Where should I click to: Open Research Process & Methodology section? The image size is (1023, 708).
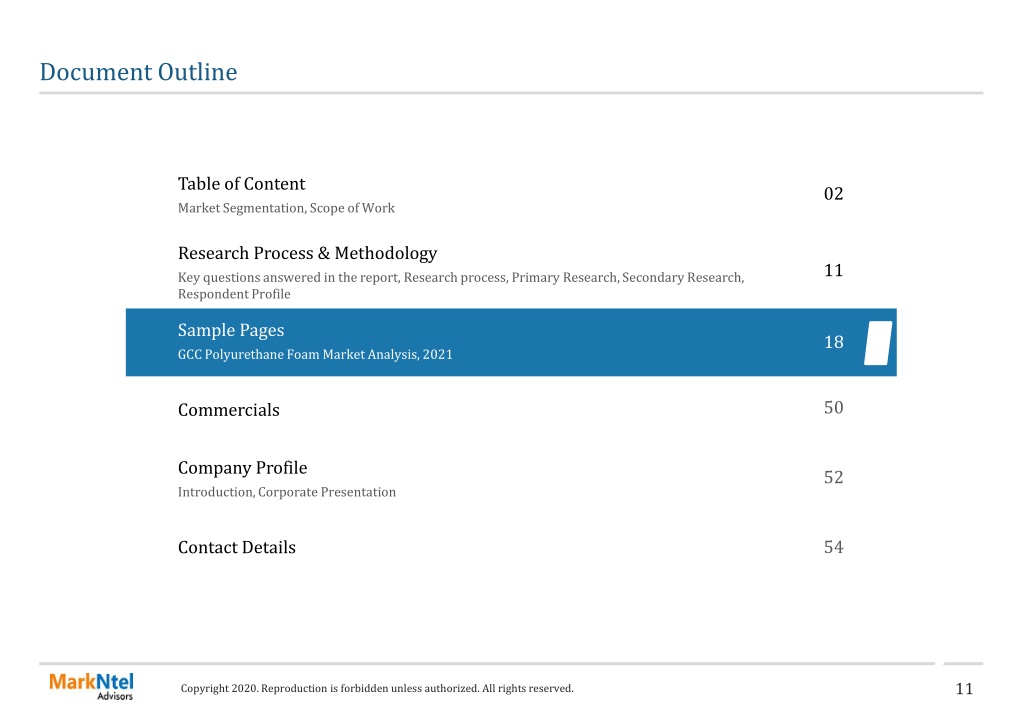[307, 253]
